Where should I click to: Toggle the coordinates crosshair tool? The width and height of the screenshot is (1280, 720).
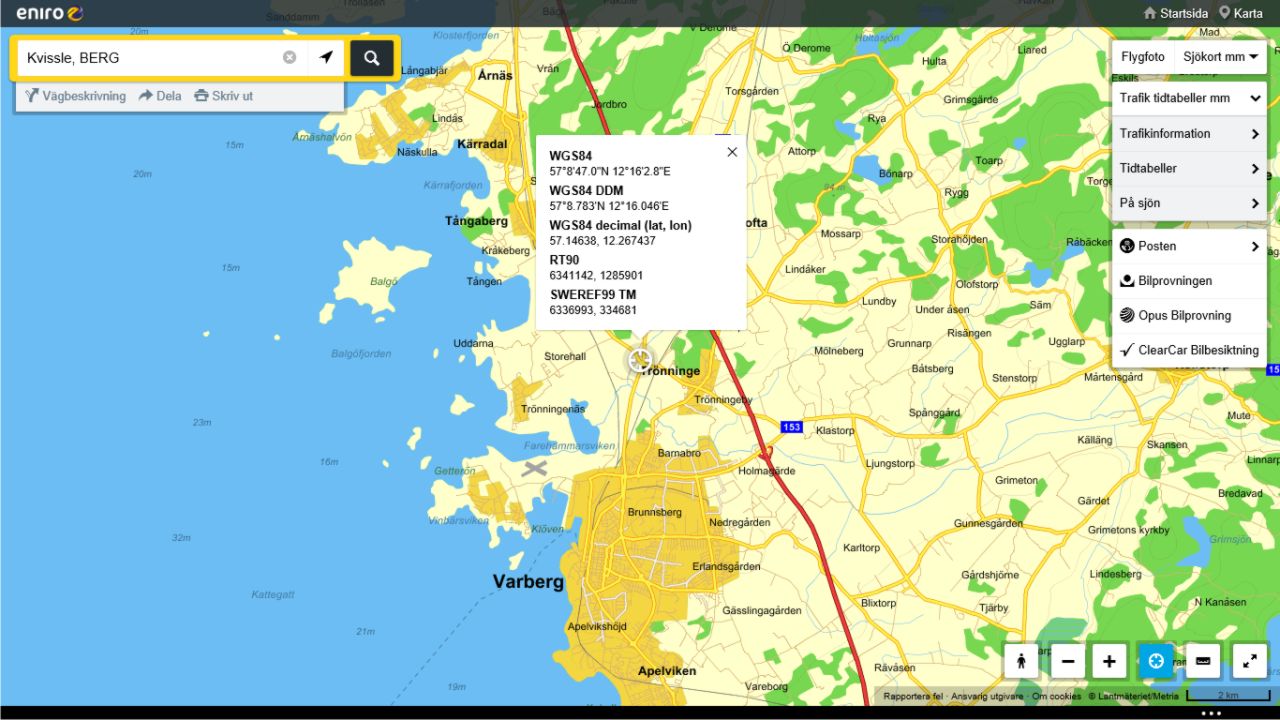coord(1156,661)
